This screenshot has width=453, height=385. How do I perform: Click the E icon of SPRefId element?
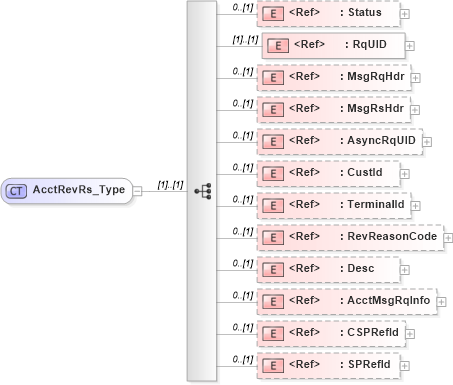click(273, 366)
